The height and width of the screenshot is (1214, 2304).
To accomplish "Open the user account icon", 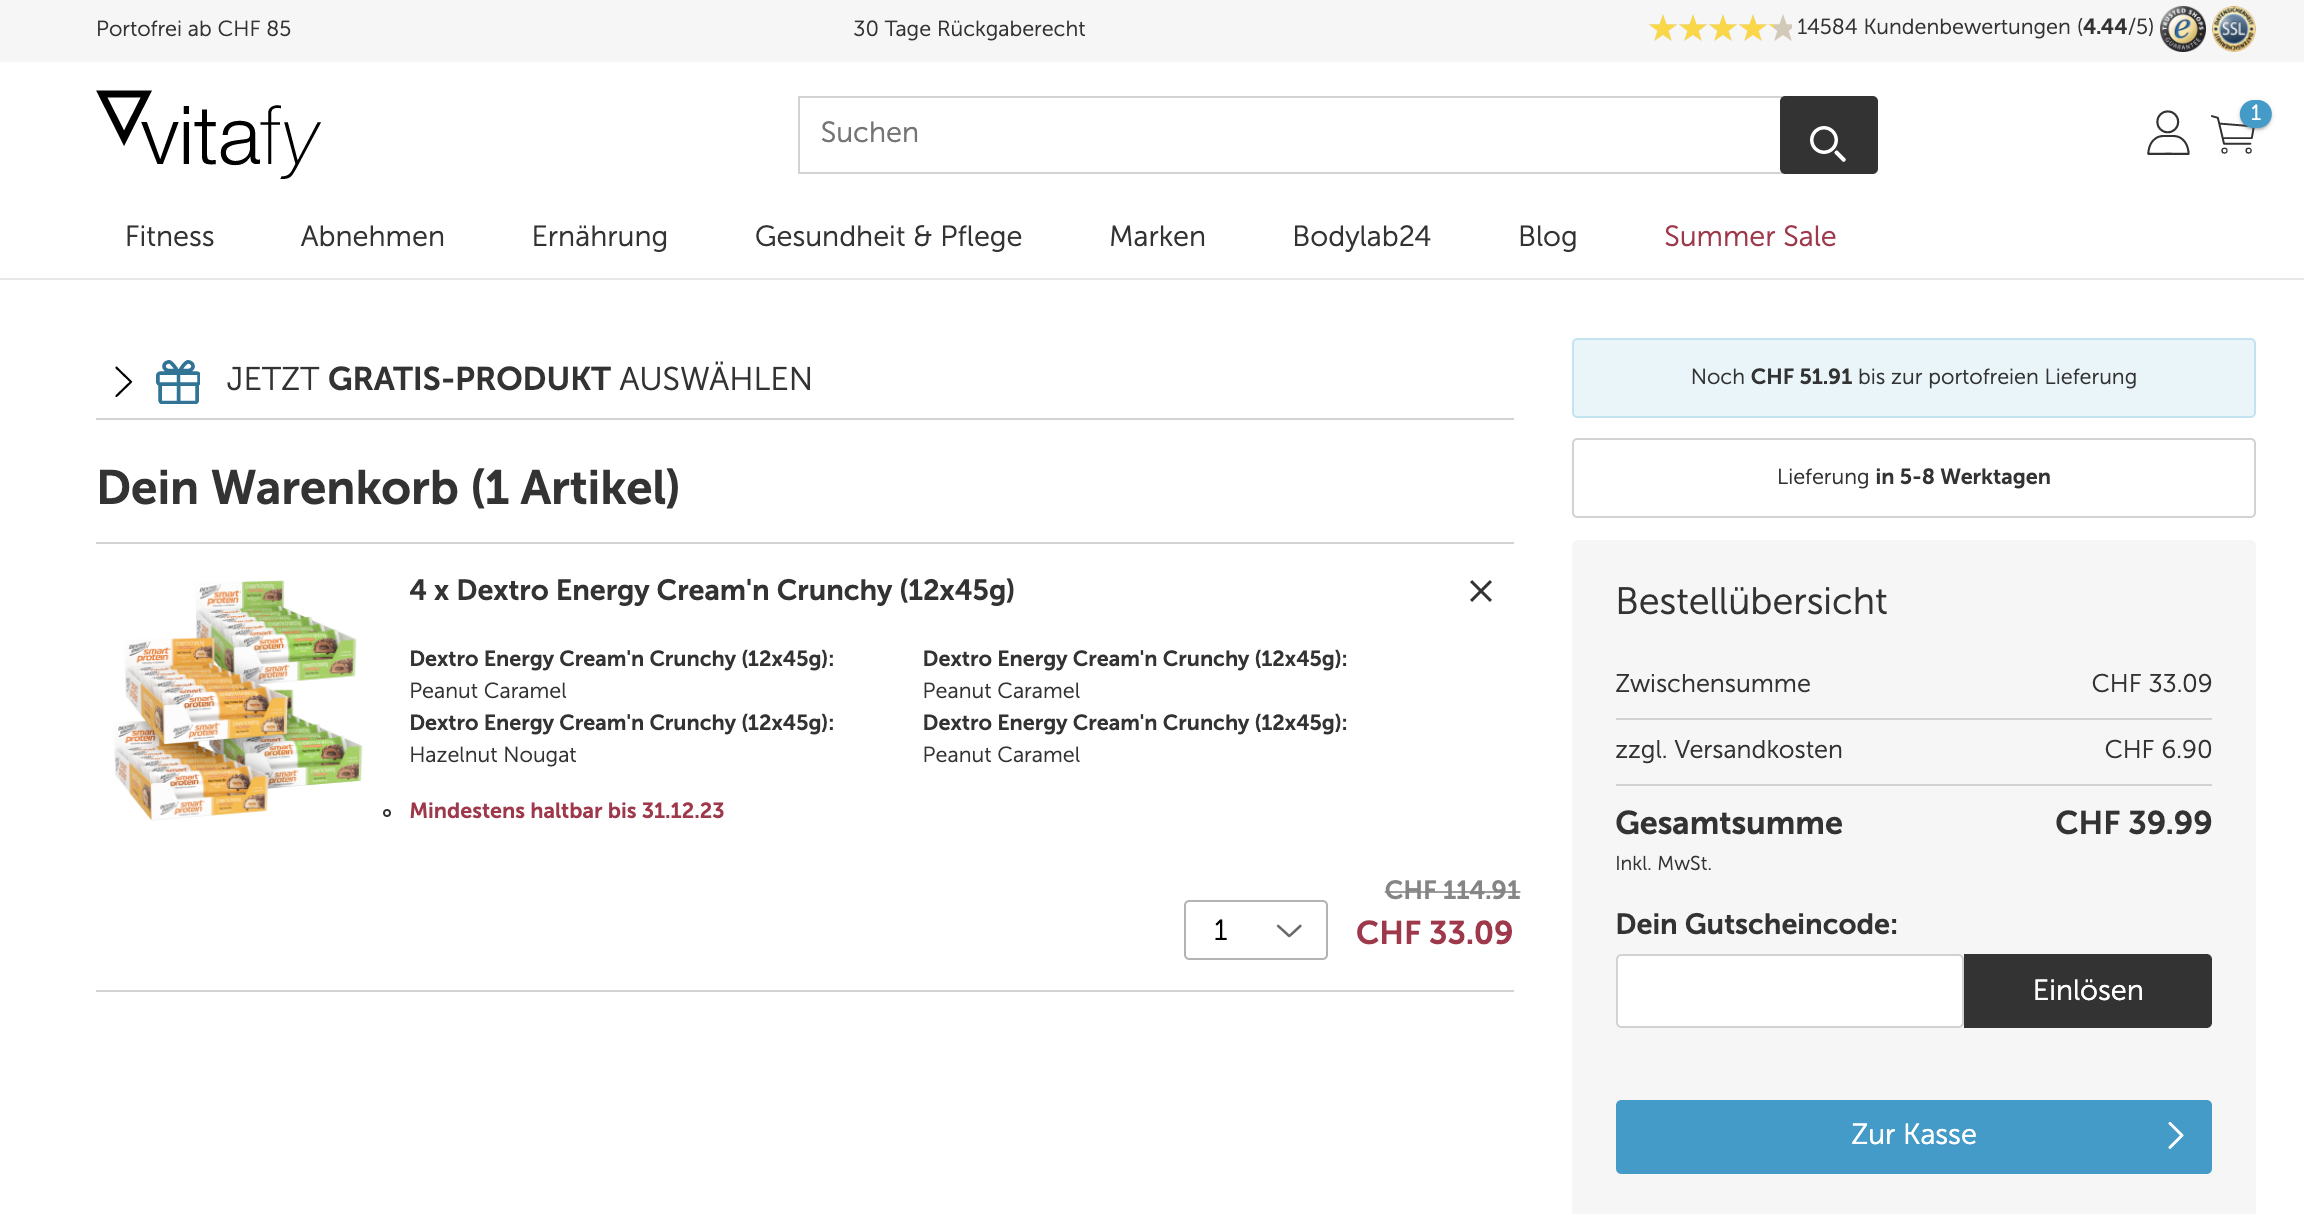I will point(2167,134).
